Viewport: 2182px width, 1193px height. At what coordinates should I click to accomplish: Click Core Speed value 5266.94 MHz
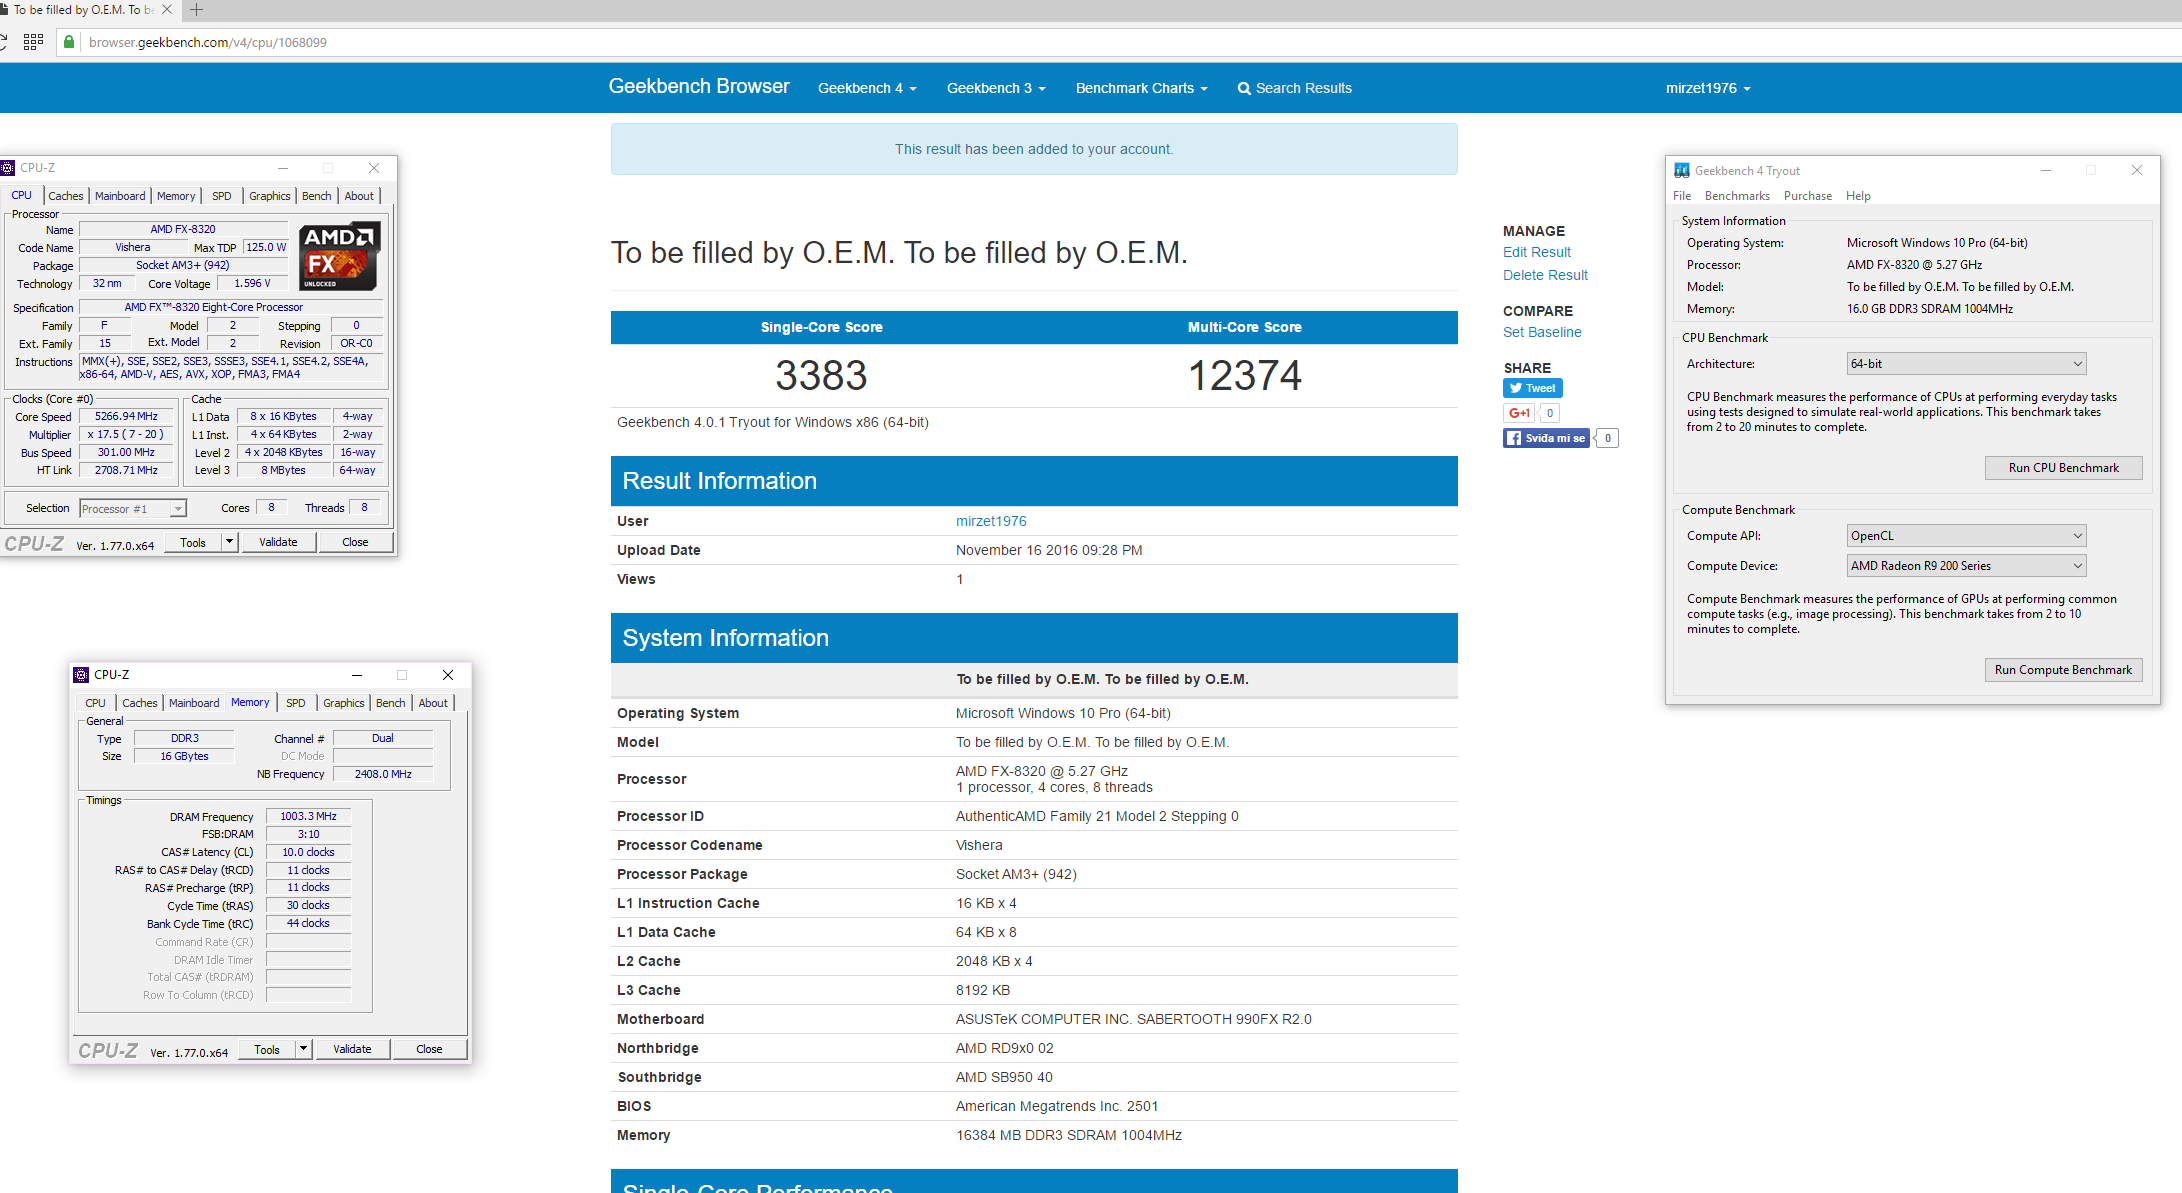(126, 417)
